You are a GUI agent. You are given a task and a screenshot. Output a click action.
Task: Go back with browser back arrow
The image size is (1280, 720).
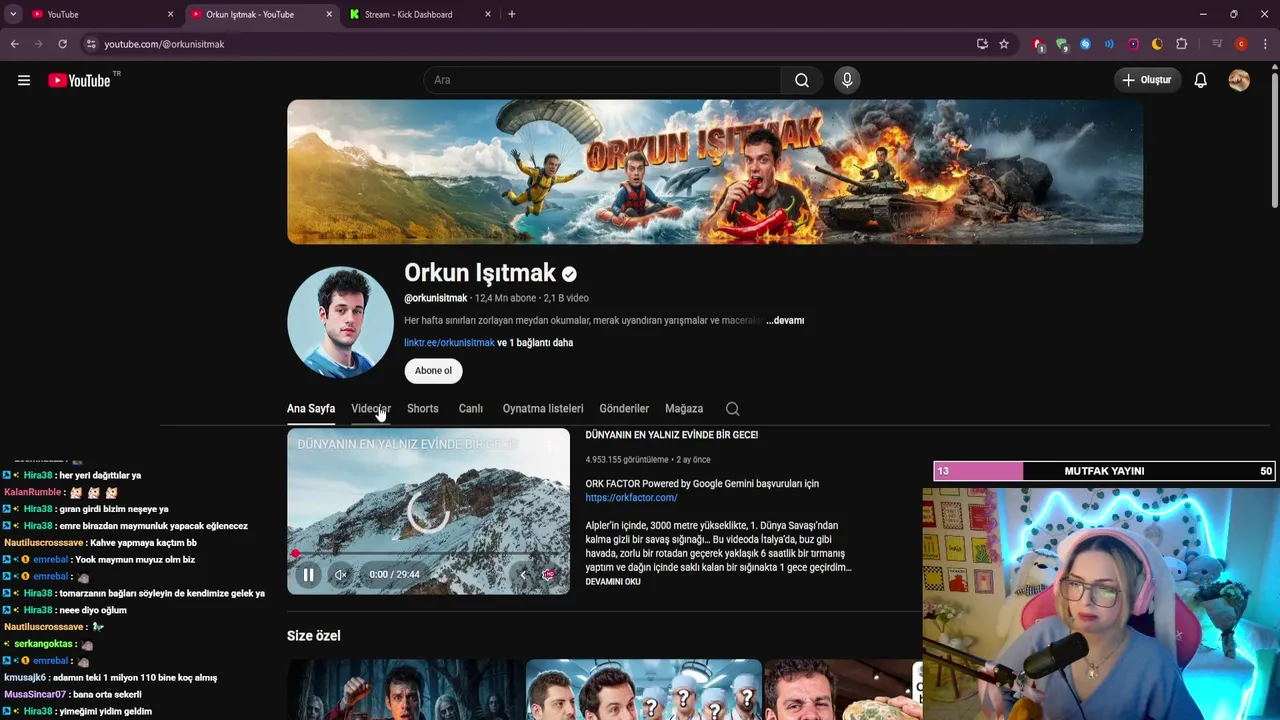coord(14,44)
